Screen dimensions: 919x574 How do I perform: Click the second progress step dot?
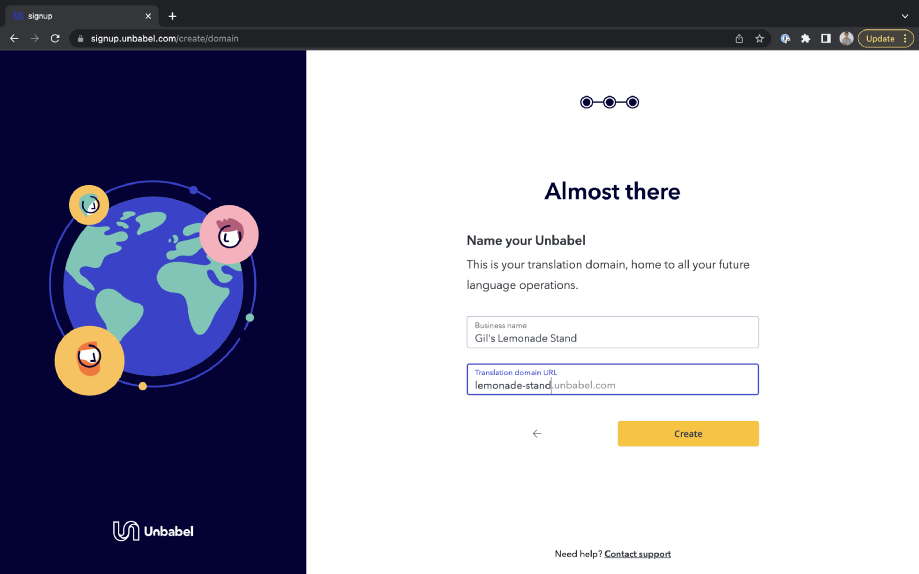pyautogui.click(x=610, y=102)
